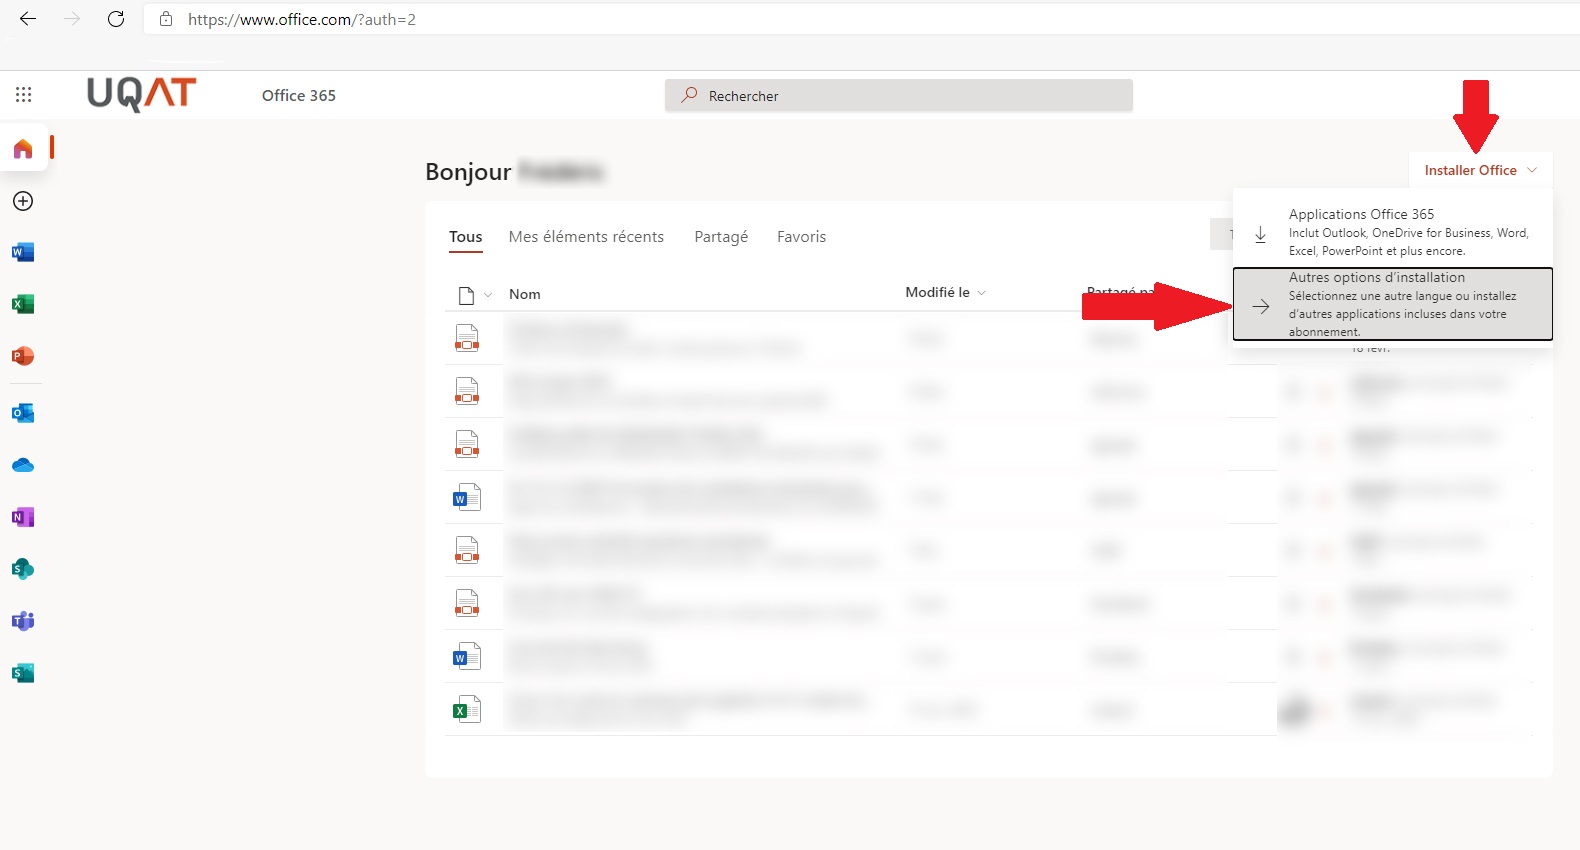The width and height of the screenshot is (1580, 850).
Task: Click the download arrow icon for Applications Office 365
Action: 1261,234
